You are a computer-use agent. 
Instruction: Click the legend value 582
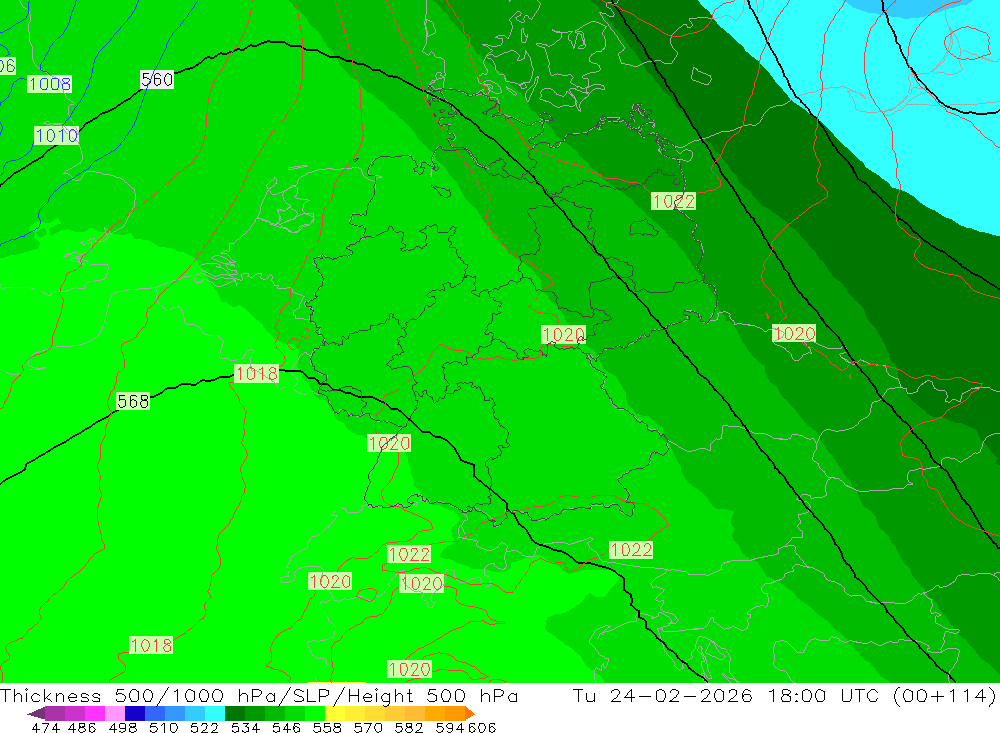pos(408,727)
